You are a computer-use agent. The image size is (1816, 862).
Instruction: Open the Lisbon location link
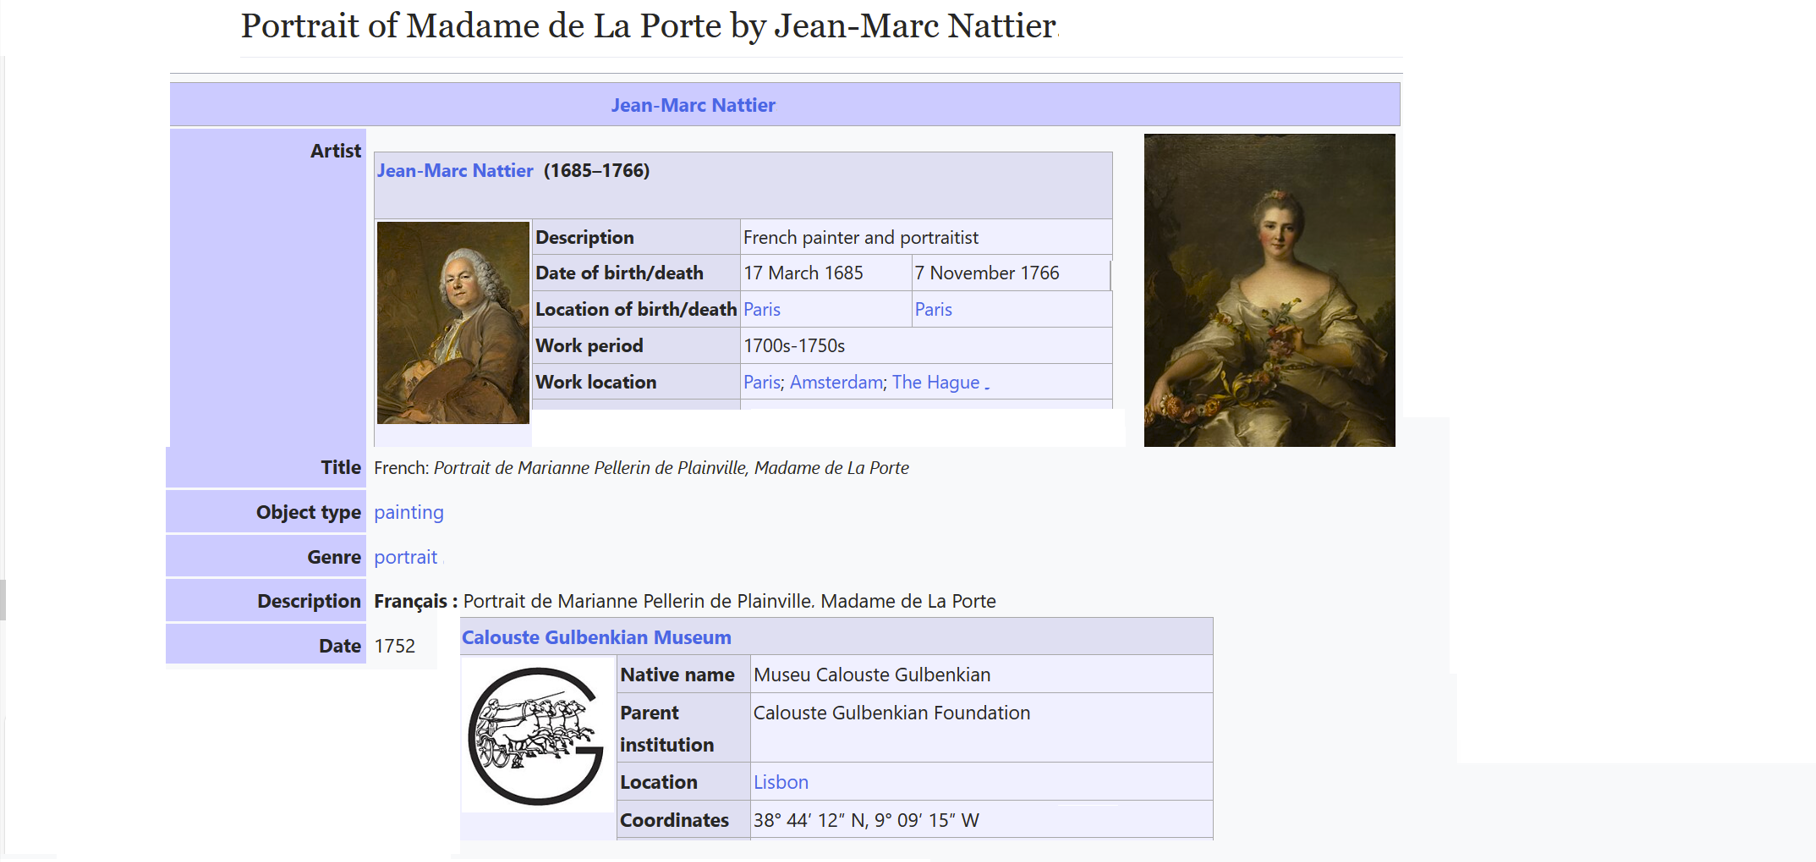(781, 782)
